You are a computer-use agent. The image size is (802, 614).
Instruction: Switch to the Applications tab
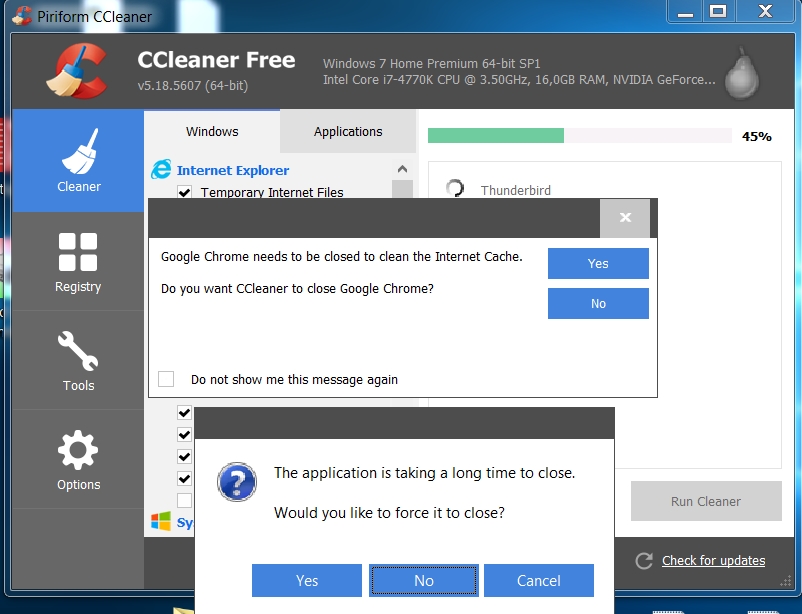[348, 131]
